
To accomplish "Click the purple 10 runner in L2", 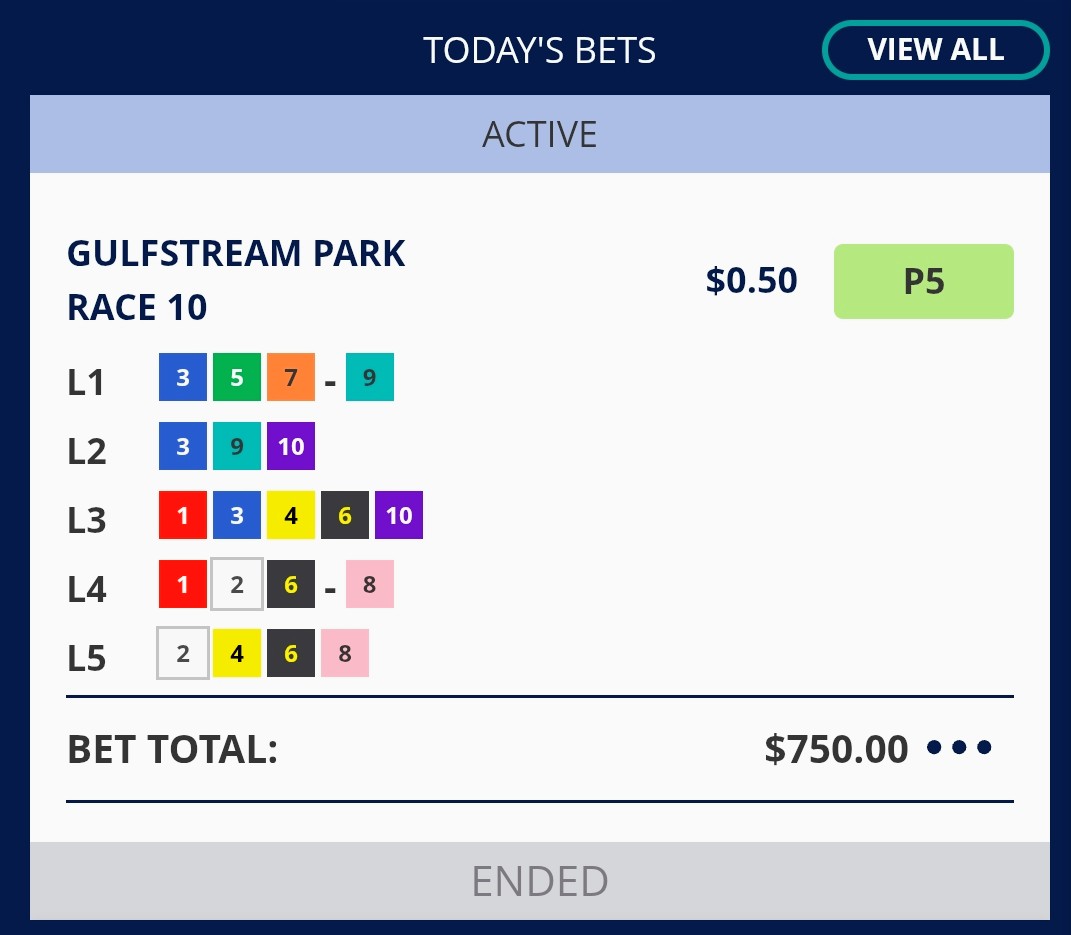I will click(291, 446).
